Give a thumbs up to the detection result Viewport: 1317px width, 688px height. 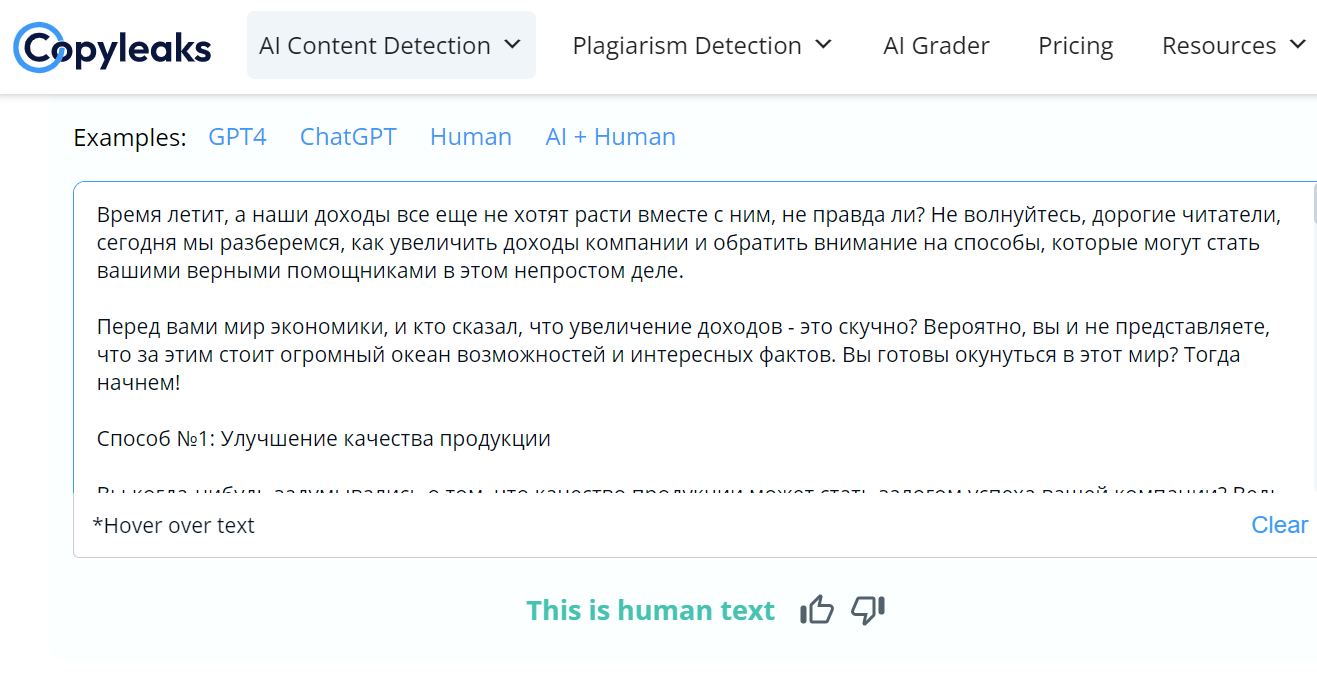coord(816,609)
